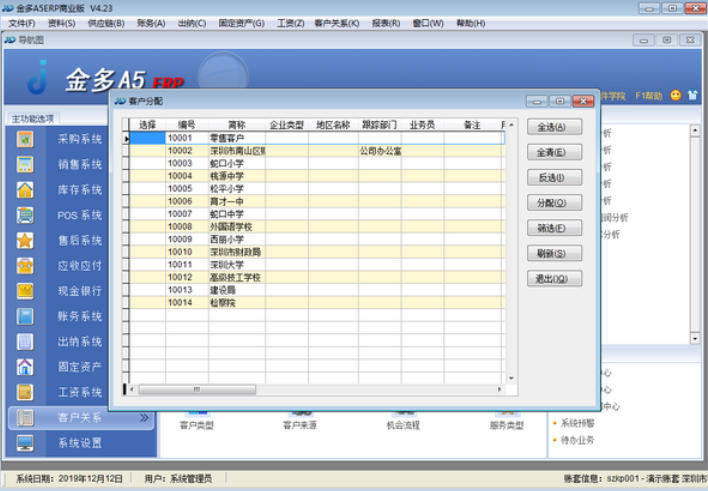Click the 企业类型 column header
Image resolution: width=708 pixels, height=491 pixels.
pos(287,125)
